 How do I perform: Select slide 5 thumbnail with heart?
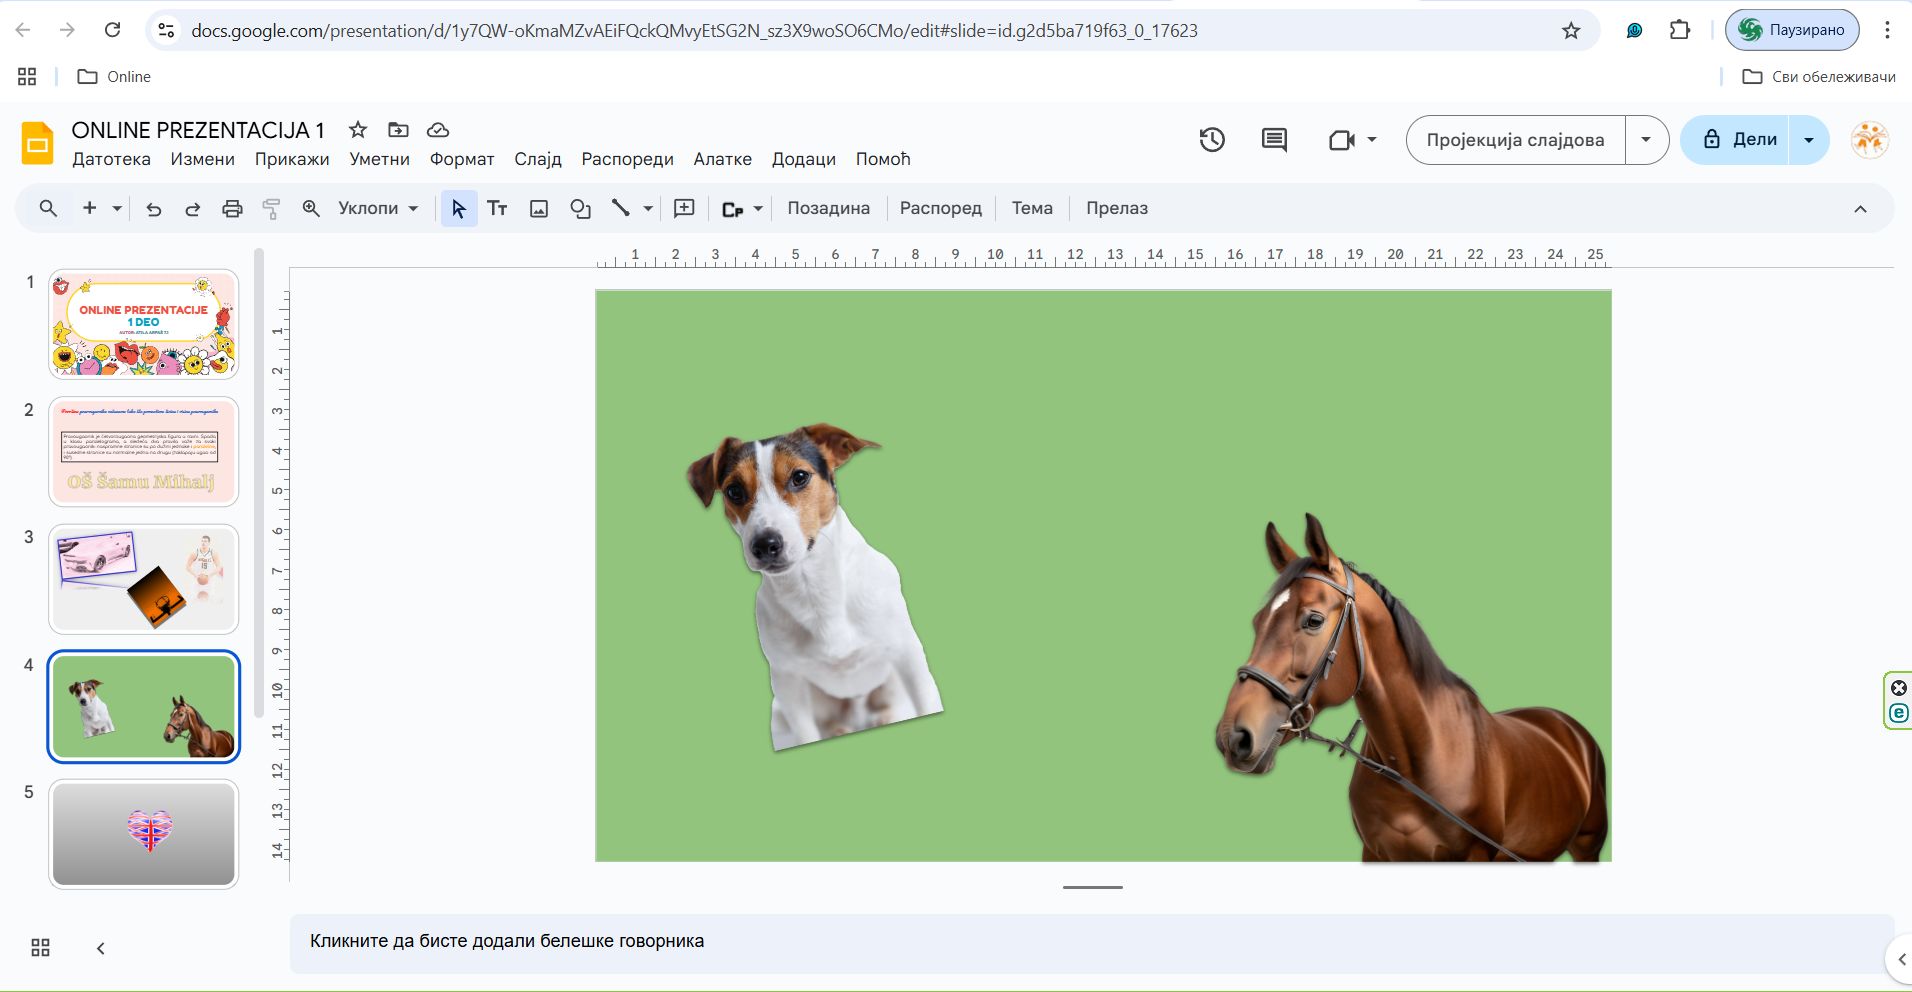(144, 833)
